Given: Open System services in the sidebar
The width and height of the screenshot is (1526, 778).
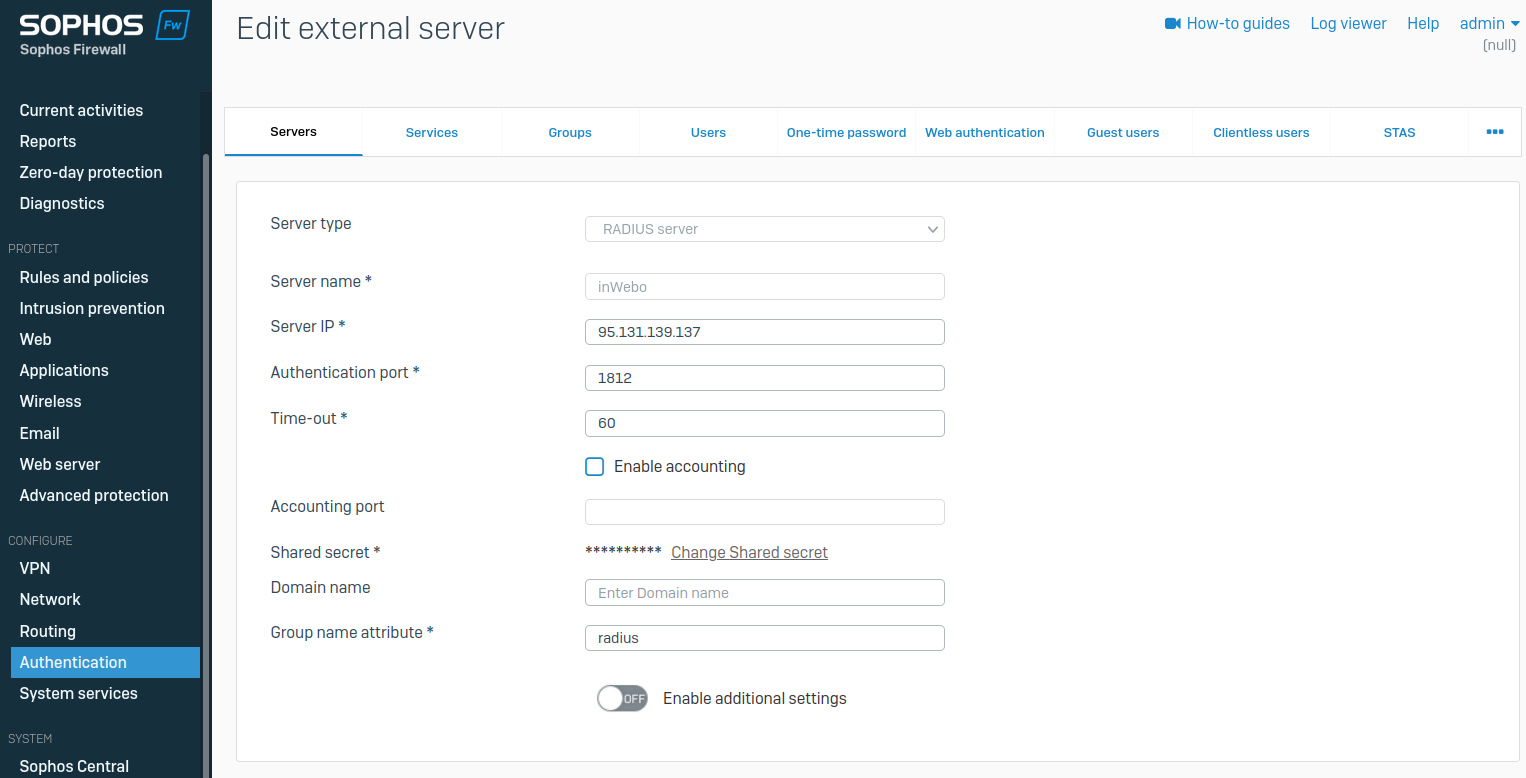Looking at the screenshot, I should click(78, 693).
